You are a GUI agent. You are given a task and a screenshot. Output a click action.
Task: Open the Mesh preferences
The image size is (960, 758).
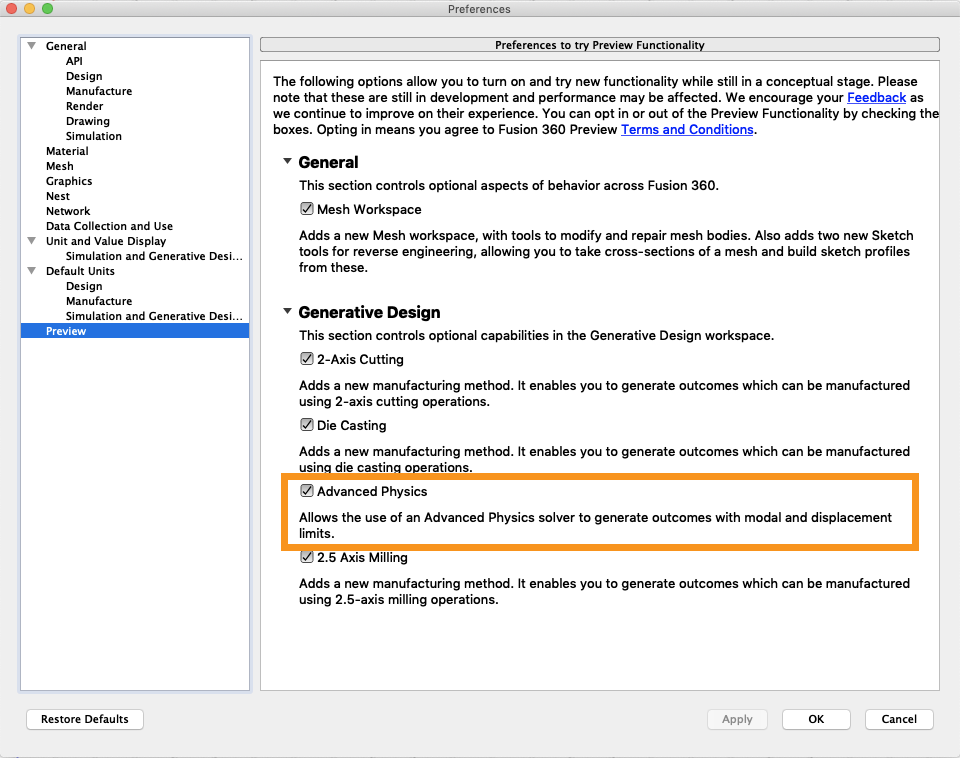coord(60,166)
